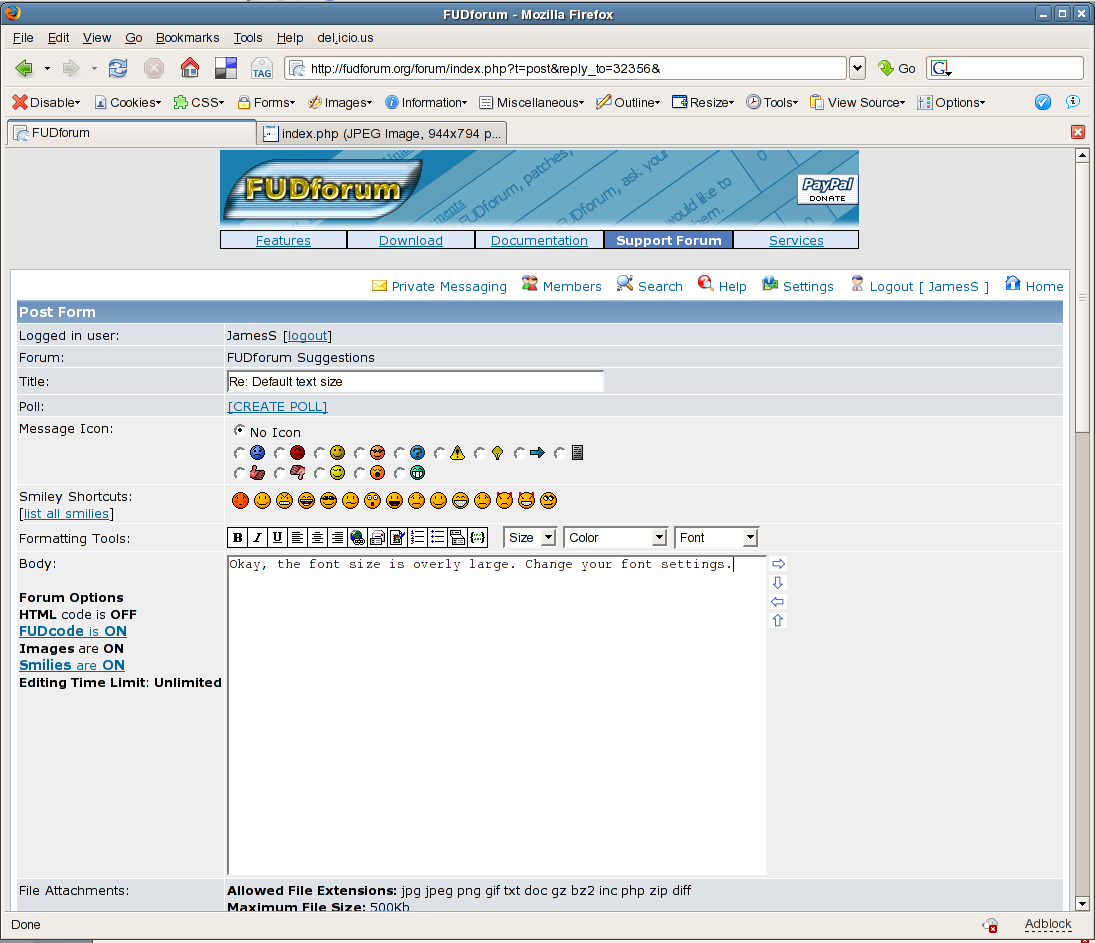Apply Underline with the U formatting icon
The height and width of the screenshot is (943, 1095).
click(x=277, y=537)
